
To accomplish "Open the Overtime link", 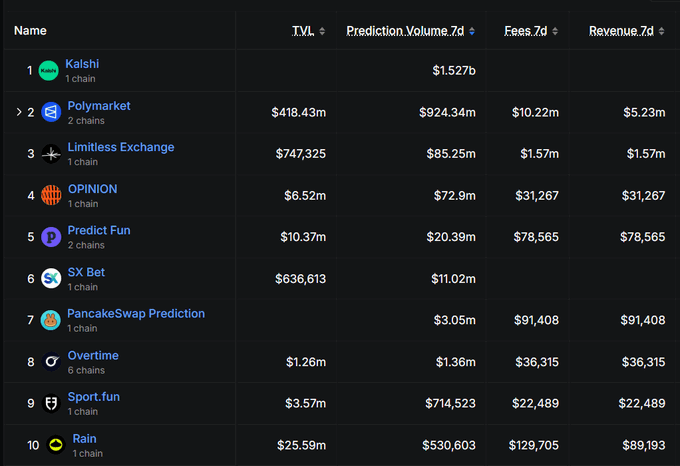I will tap(93, 355).
